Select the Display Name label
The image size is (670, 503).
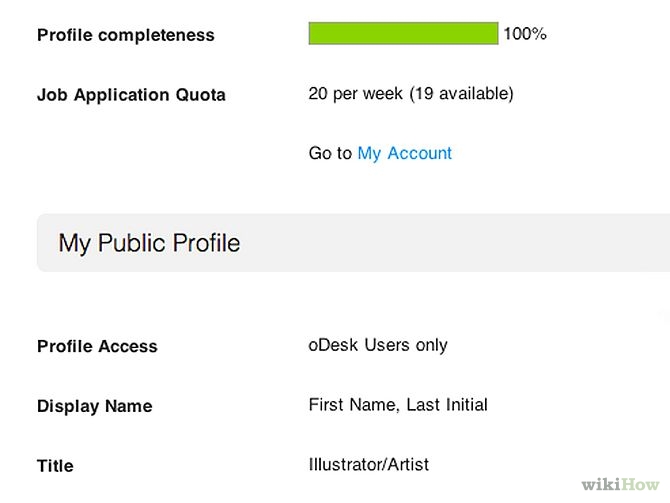coord(94,406)
